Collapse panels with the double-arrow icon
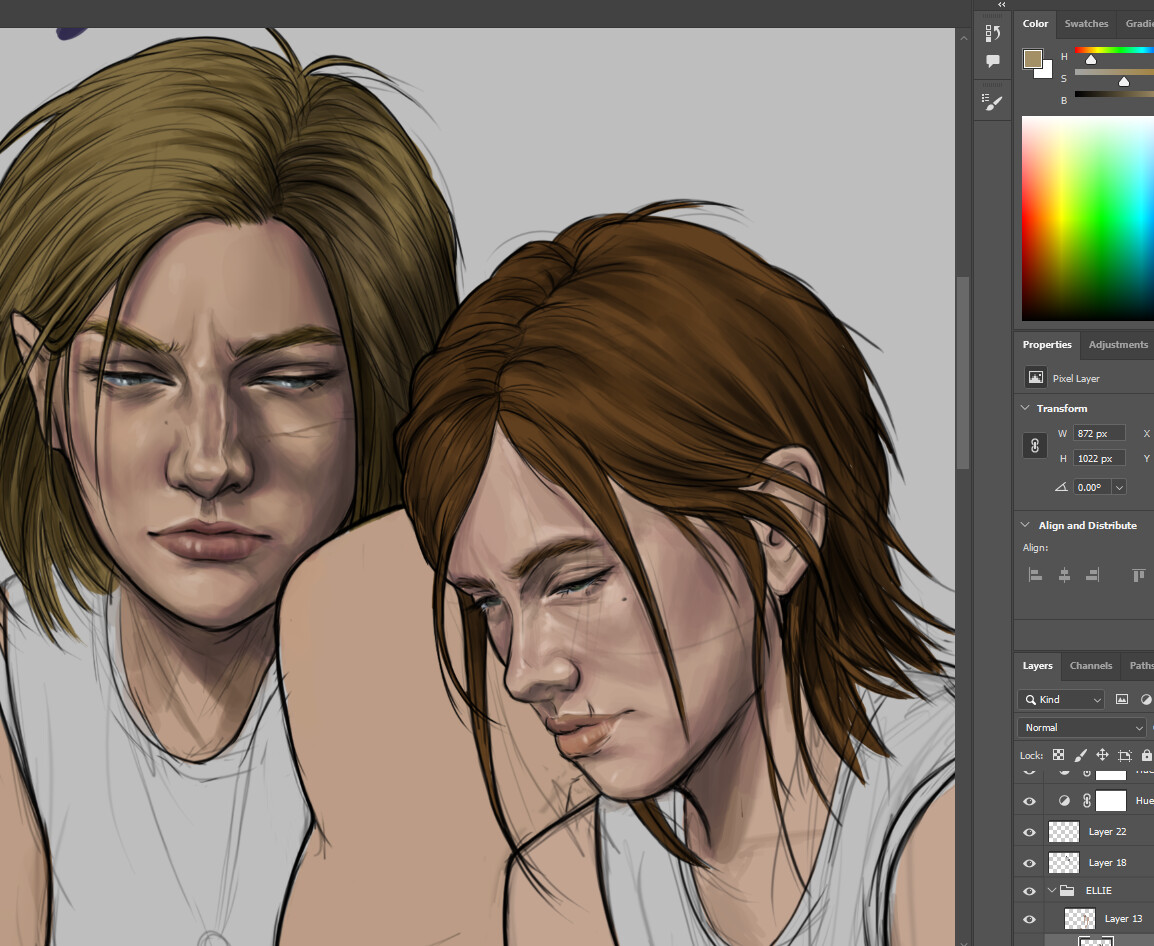The width and height of the screenshot is (1154, 946). (x=1001, y=4)
